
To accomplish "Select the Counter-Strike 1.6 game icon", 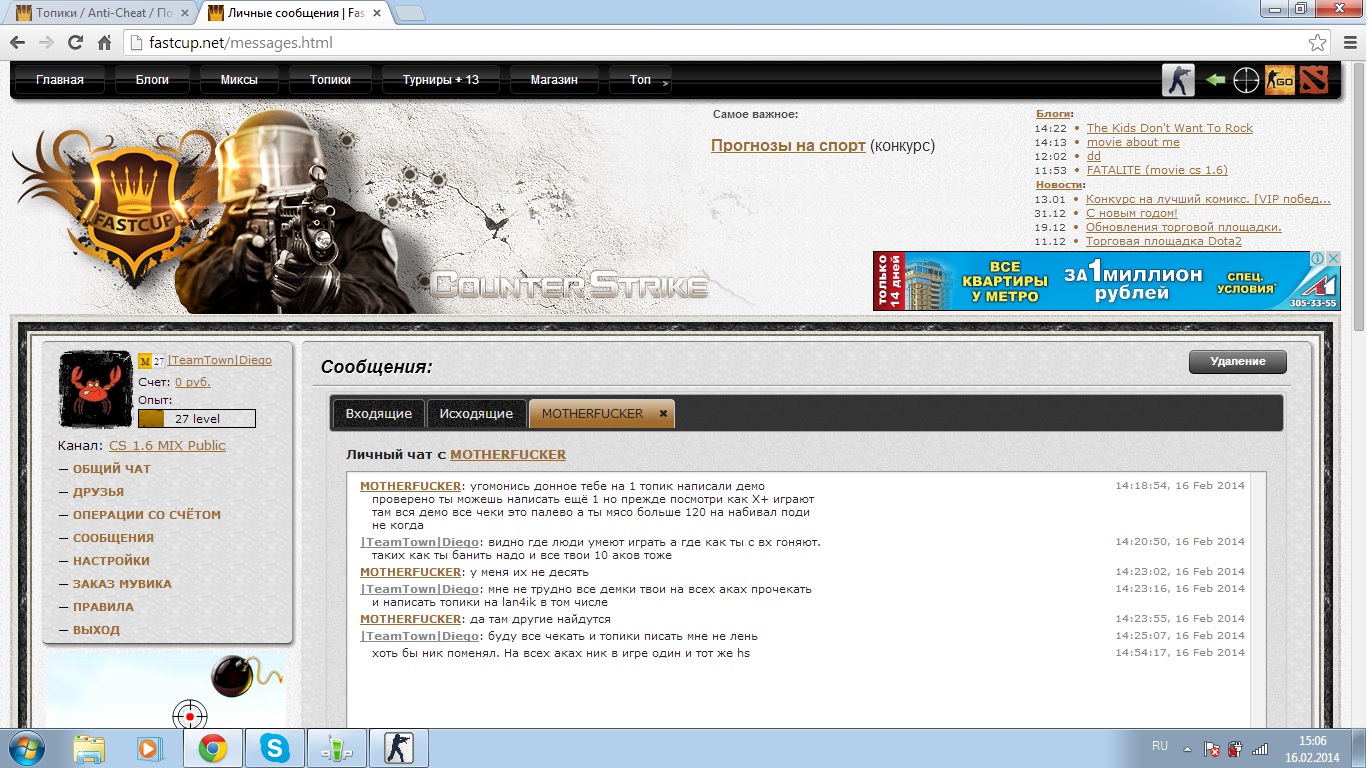I will 1178,80.
